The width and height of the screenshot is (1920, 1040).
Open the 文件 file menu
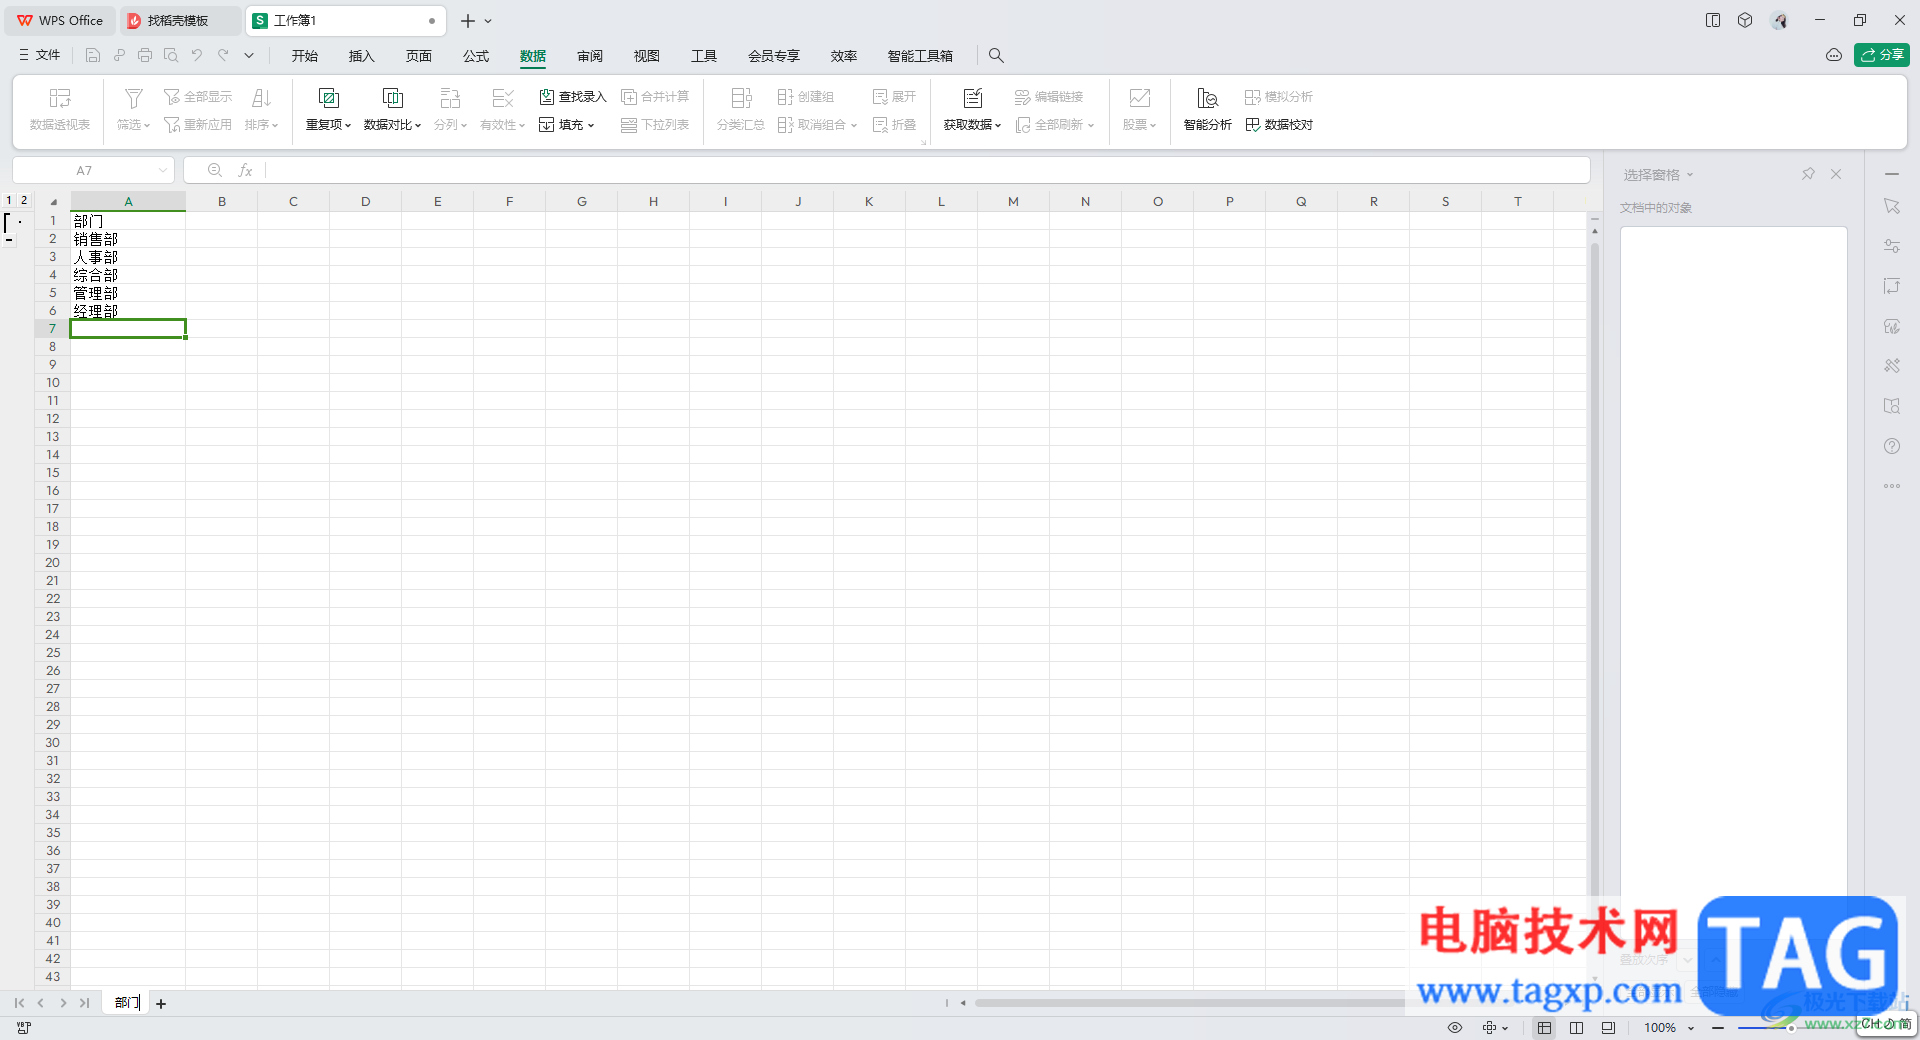click(40, 55)
